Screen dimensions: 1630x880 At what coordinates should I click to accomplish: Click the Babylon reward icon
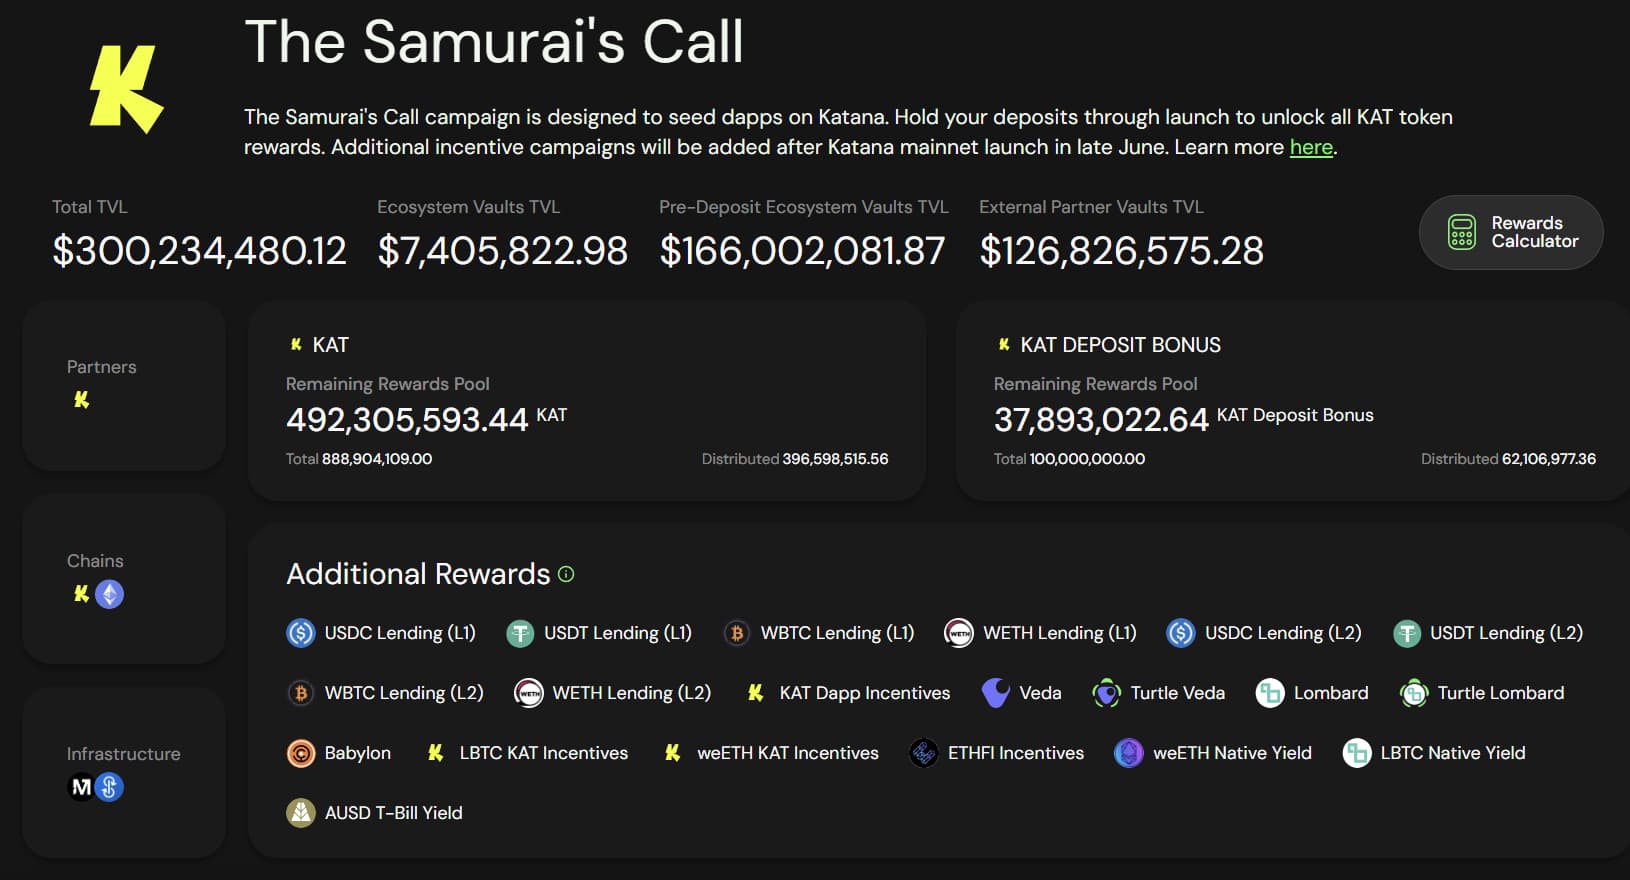(301, 753)
